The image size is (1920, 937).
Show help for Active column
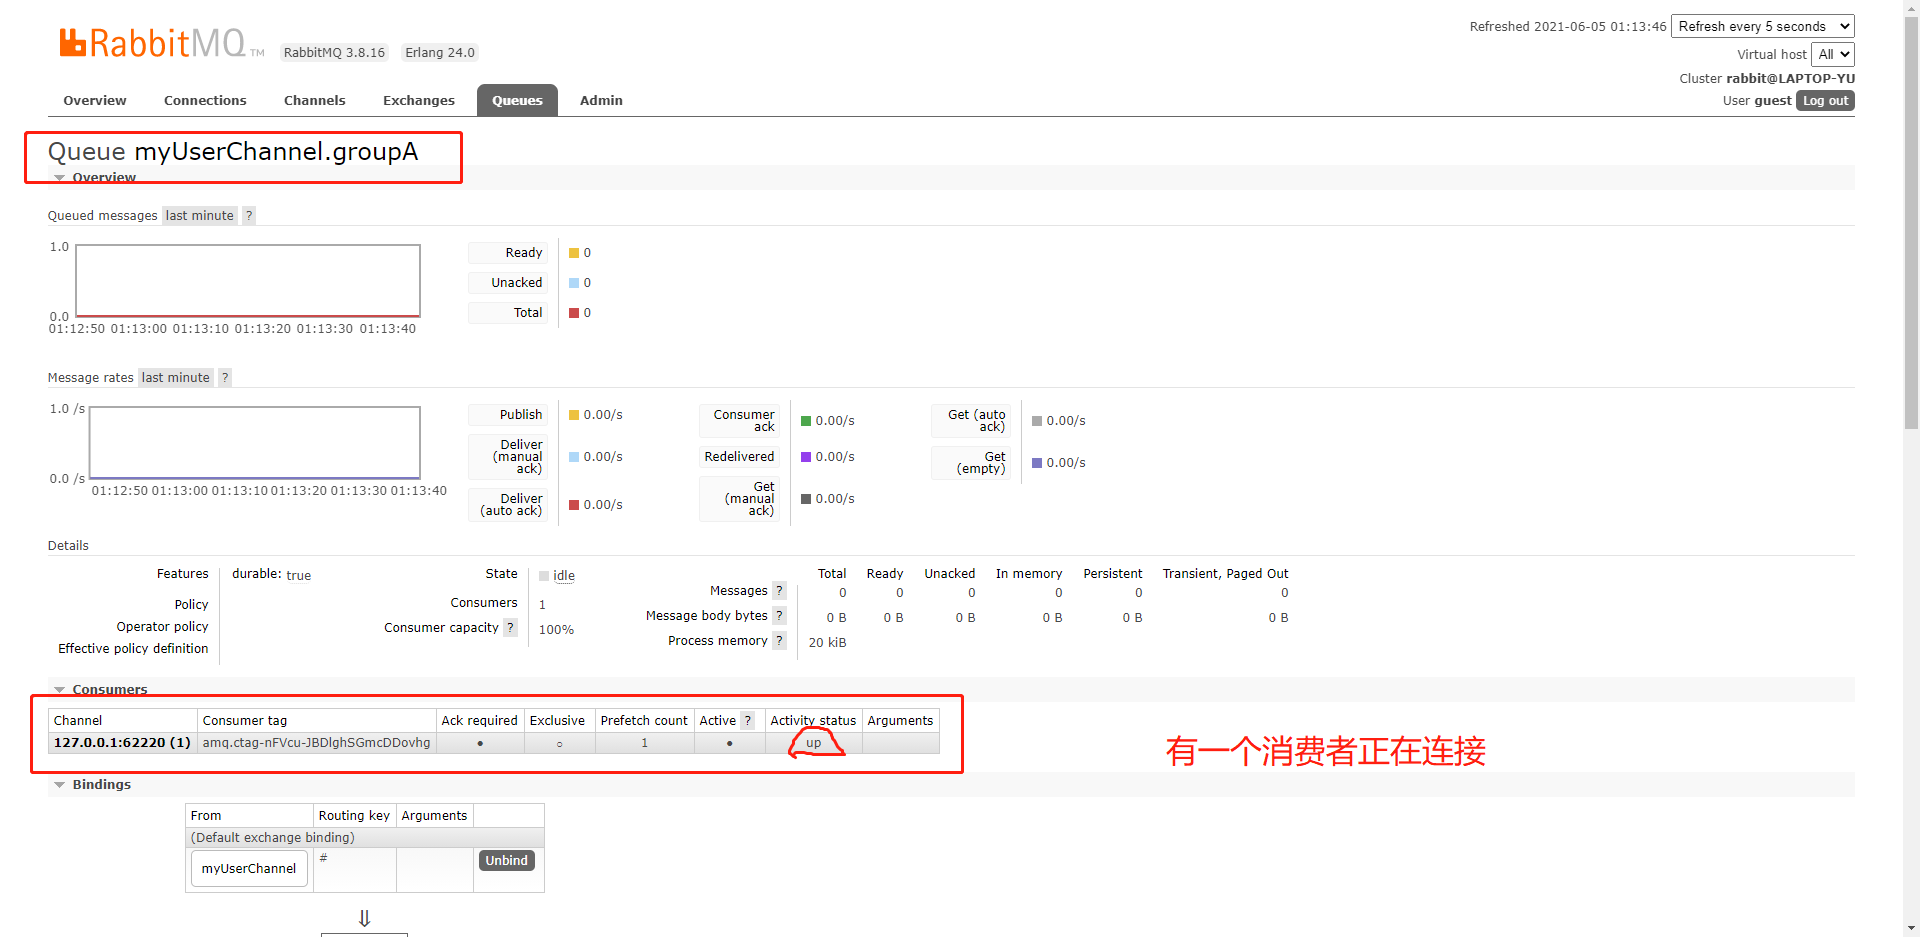pyautogui.click(x=747, y=720)
